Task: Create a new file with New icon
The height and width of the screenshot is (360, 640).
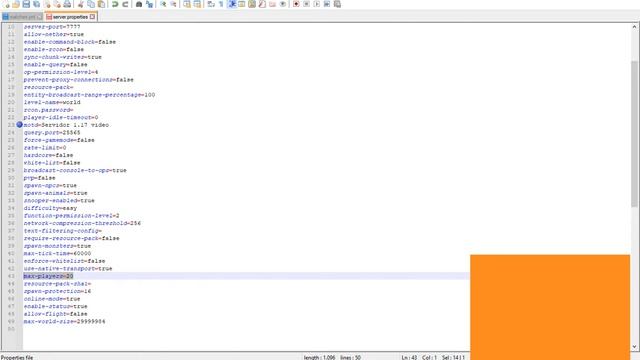Action: [x=6, y=4]
